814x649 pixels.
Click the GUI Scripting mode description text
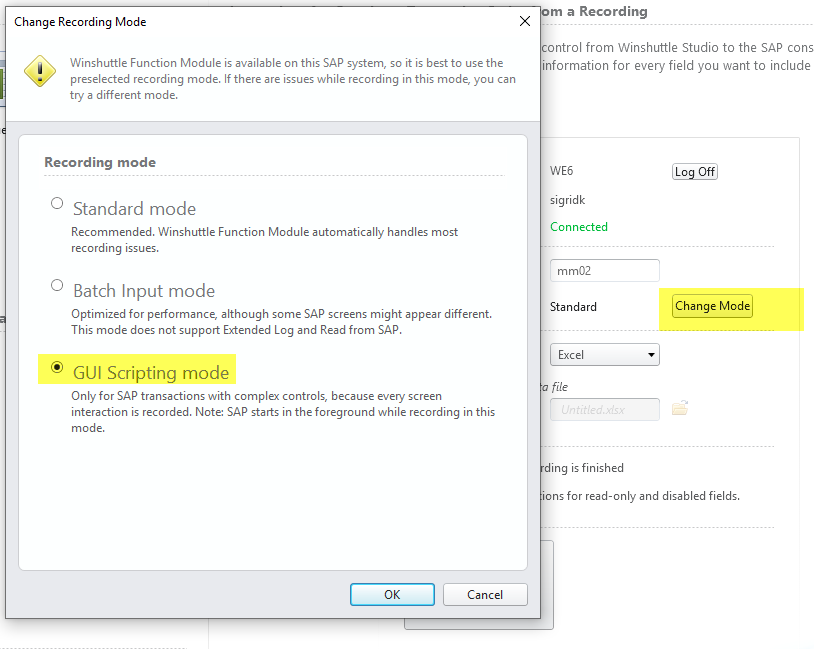click(283, 412)
